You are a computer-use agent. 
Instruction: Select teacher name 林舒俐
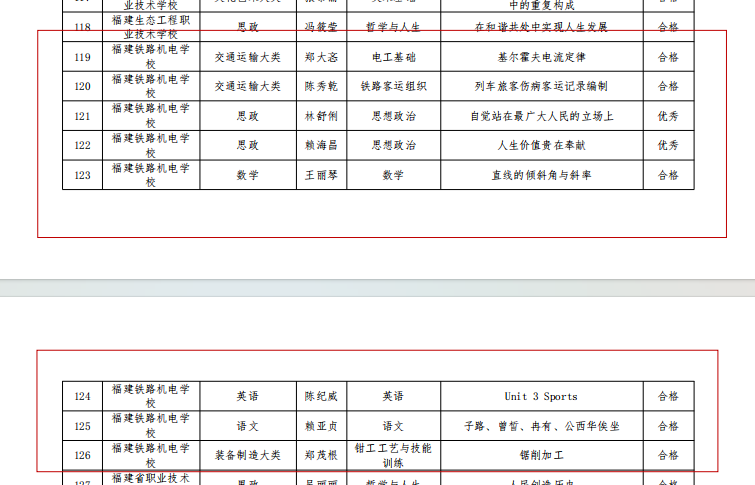tap(321, 116)
